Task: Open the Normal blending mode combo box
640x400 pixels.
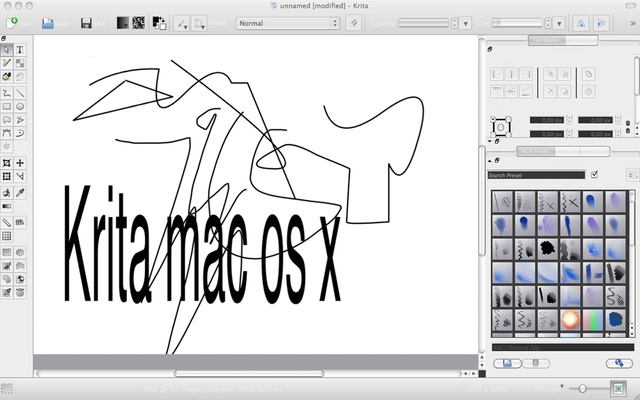Action: (288, 23)
